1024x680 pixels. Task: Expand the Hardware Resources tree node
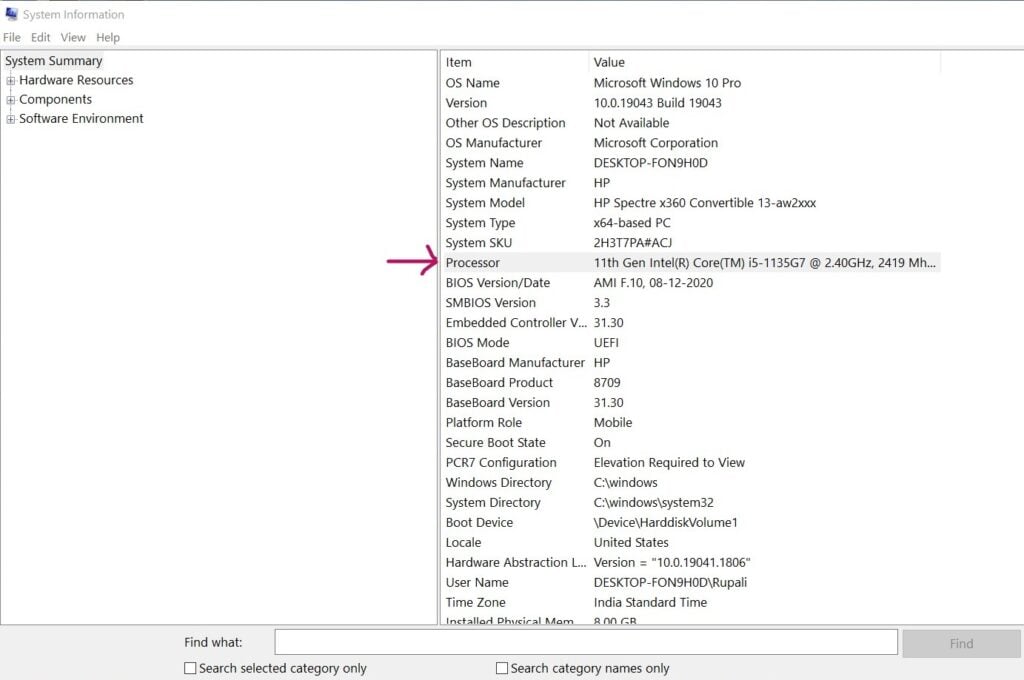point(10,80)
